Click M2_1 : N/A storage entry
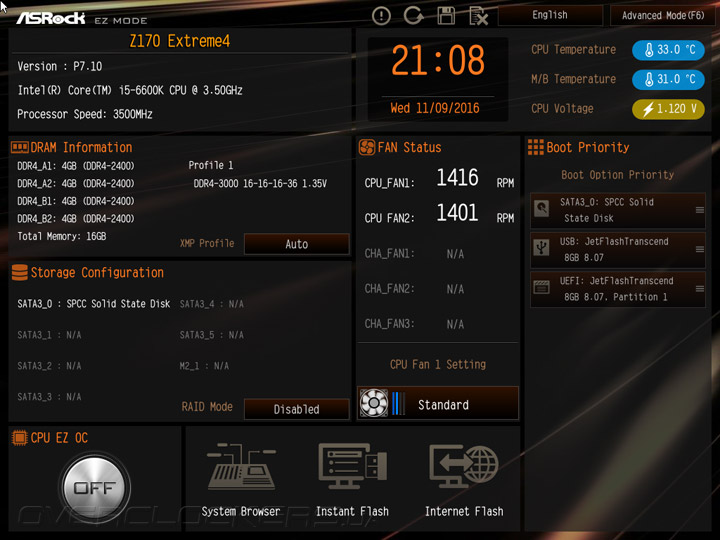Image resolution: width=720 pixels, height=540 pixels. (204, 366)
